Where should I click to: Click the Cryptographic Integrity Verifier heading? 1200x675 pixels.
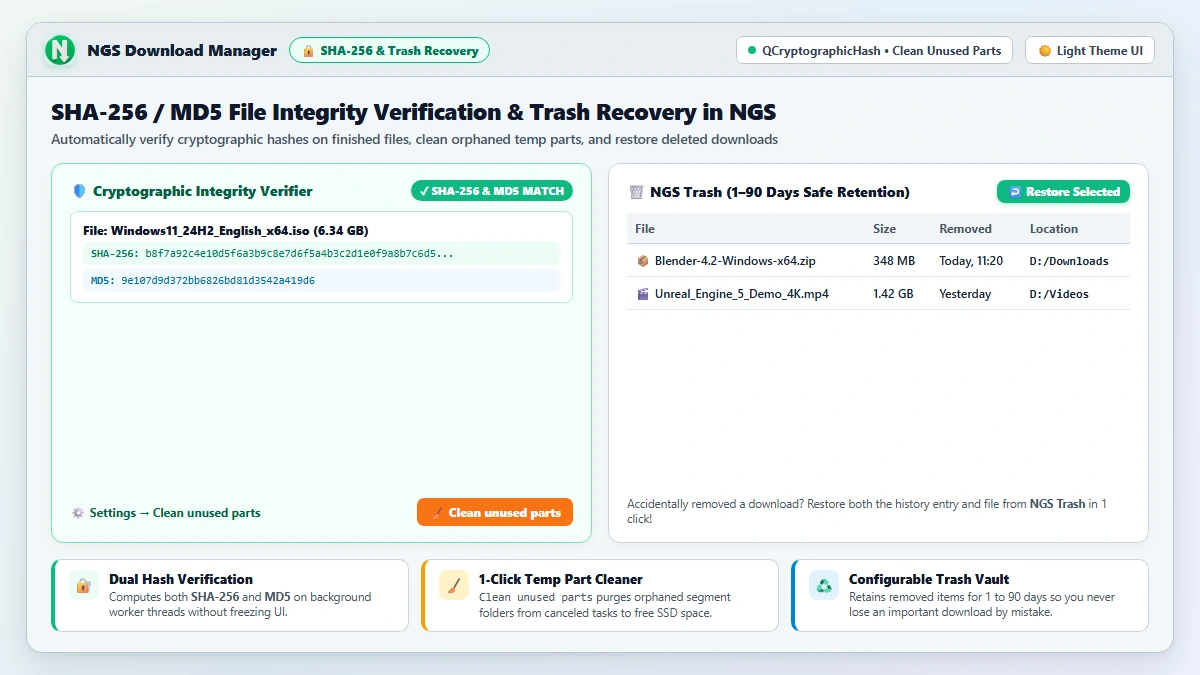pos(203,191)
